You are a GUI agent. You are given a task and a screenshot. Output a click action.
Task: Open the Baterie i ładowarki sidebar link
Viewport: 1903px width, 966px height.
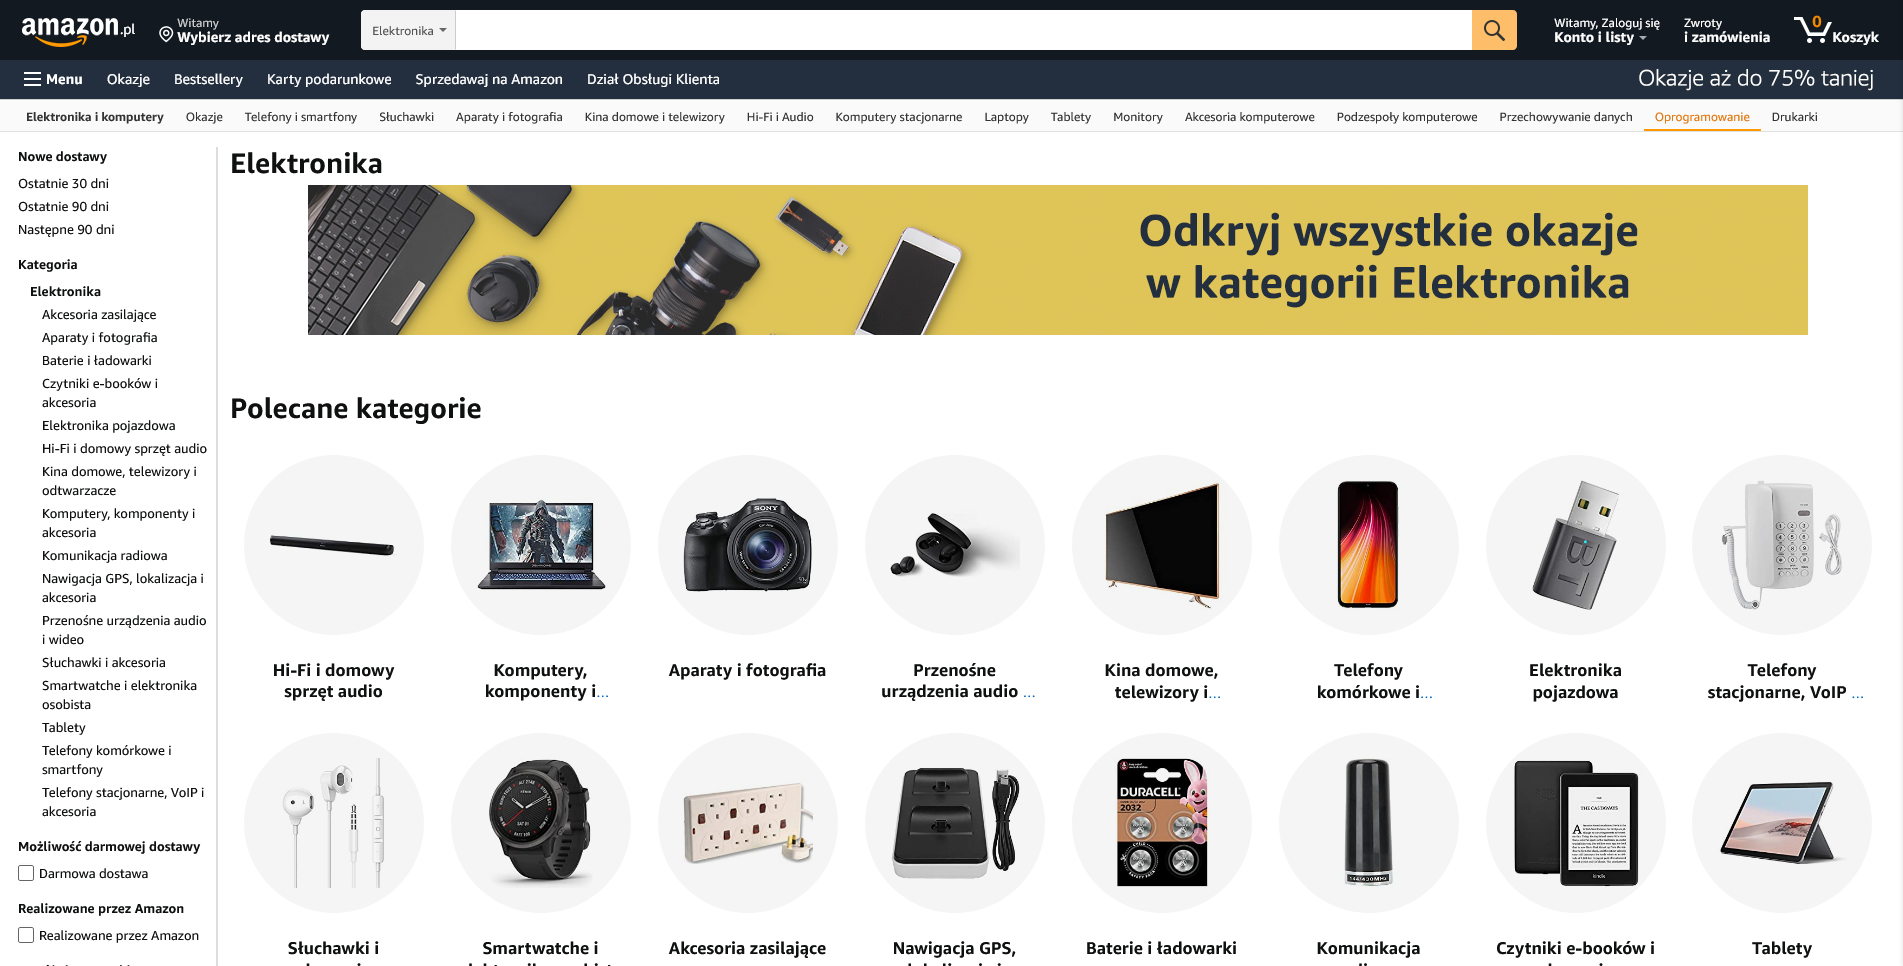(x=97, y=360)
